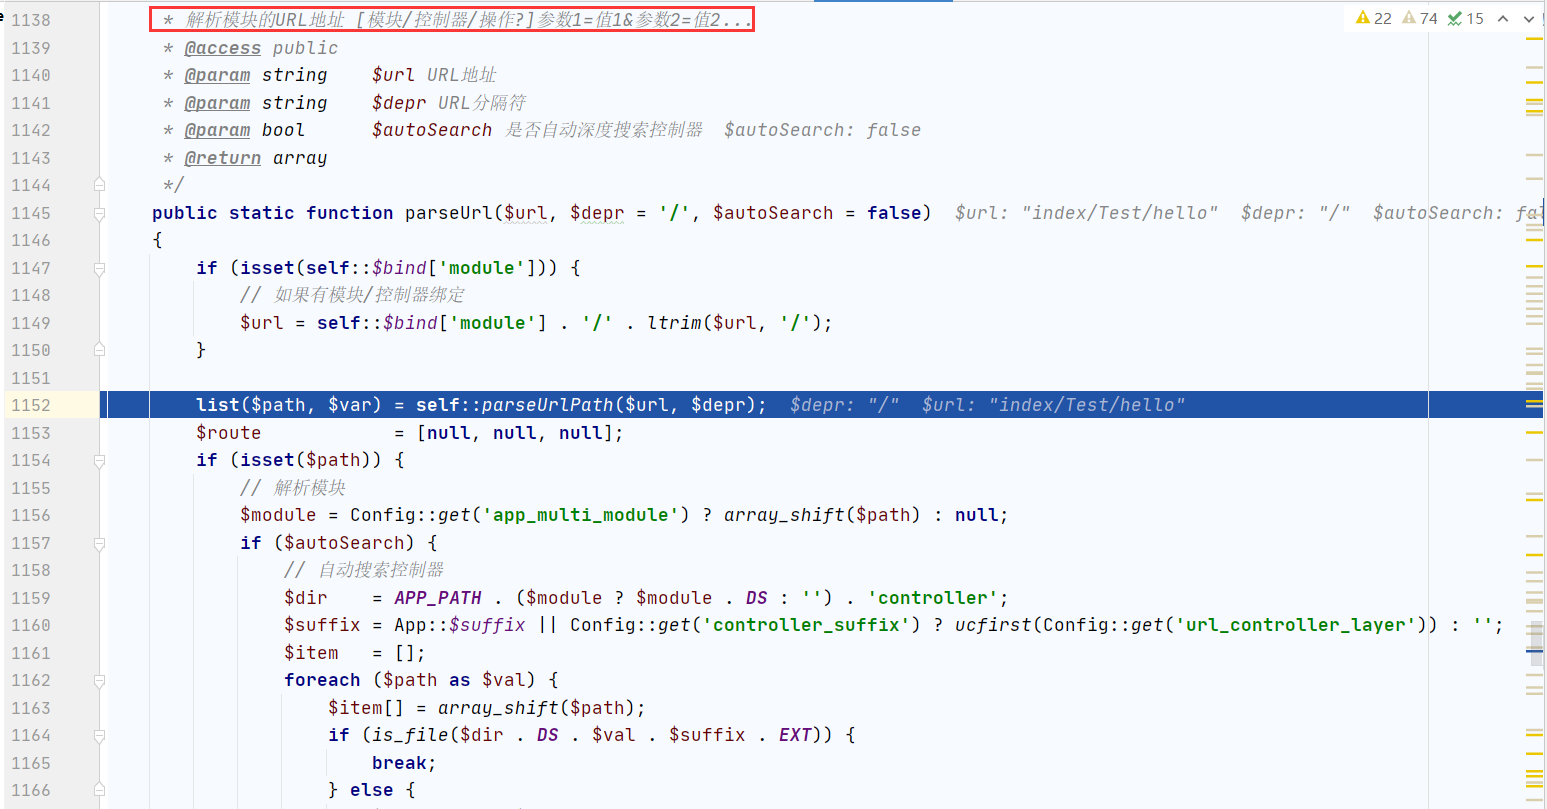Go to previous highlighted error arrow
Viewport: 1547px width, 809px height.
(x=1503, y=18)
